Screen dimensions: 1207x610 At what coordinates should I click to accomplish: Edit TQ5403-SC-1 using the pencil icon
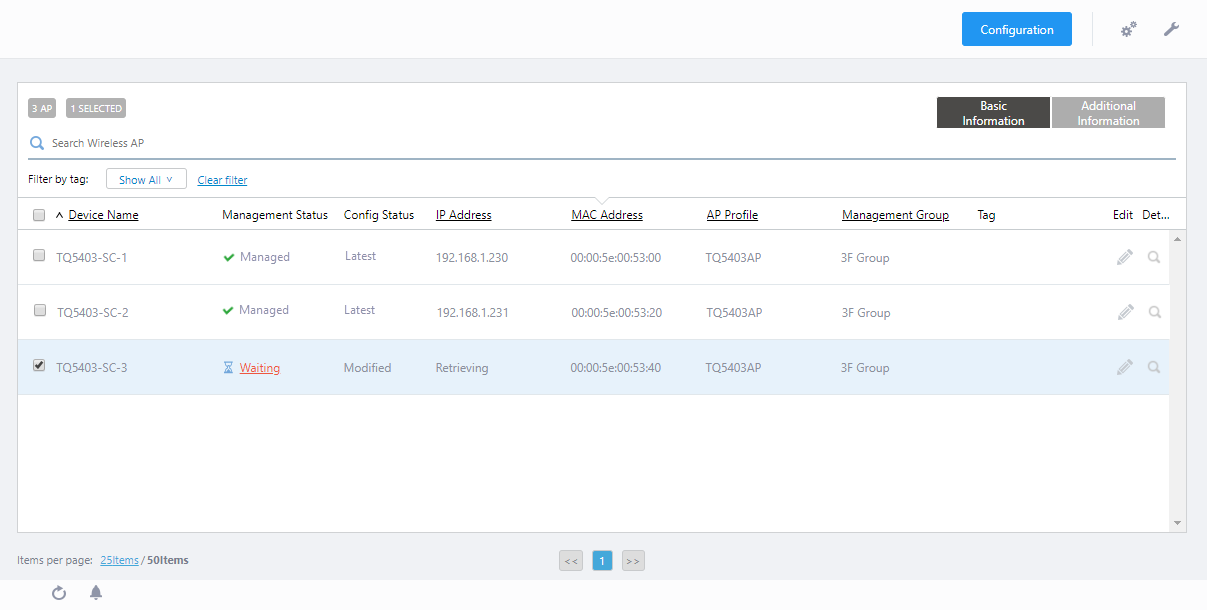click(x=1125, y=257)
